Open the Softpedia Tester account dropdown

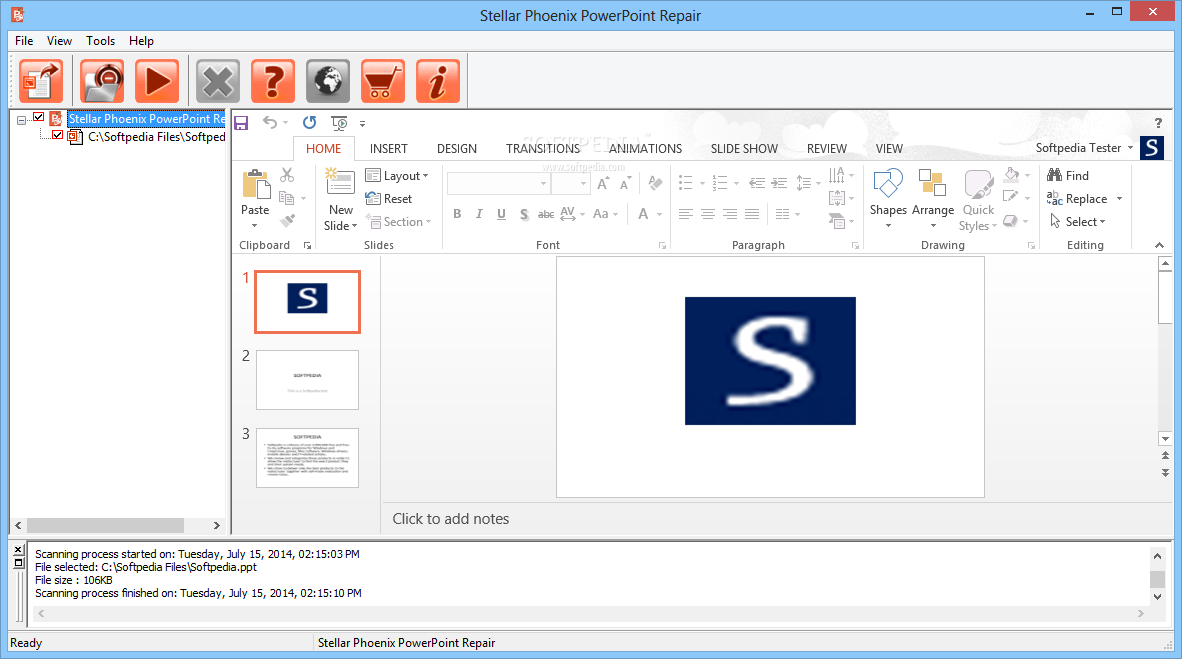(x=1084, y=148)
